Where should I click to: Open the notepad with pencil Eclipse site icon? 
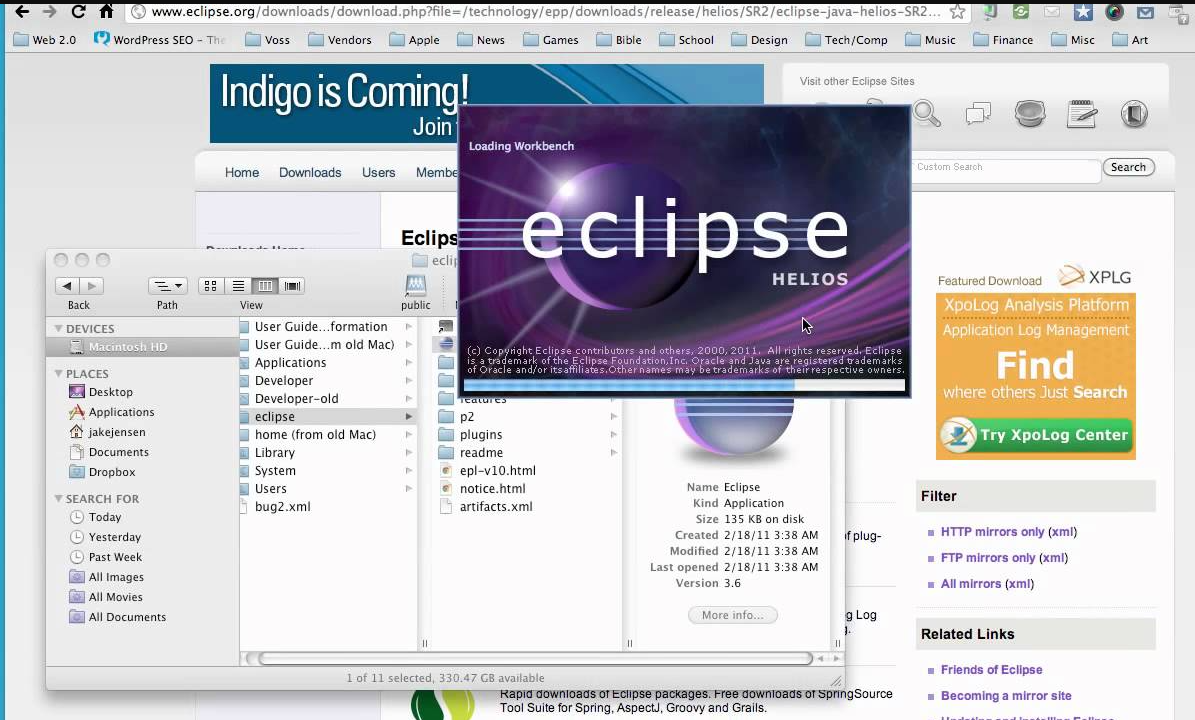coord(1082,114)
